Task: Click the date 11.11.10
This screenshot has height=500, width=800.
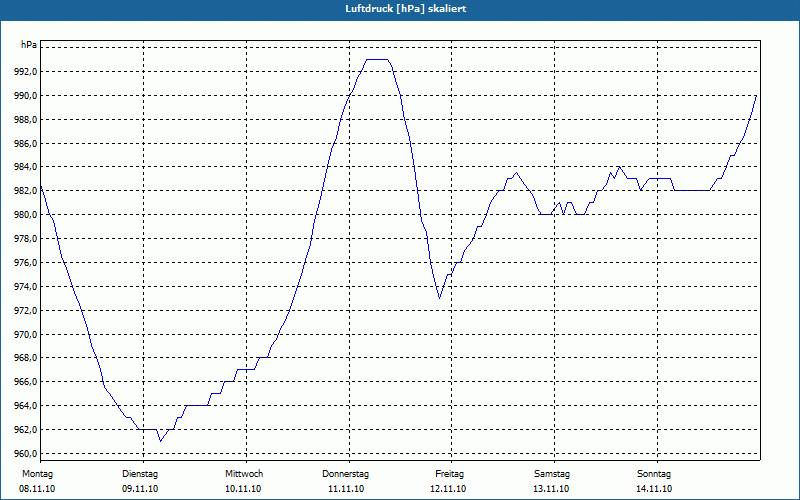Action: [346, 489]
